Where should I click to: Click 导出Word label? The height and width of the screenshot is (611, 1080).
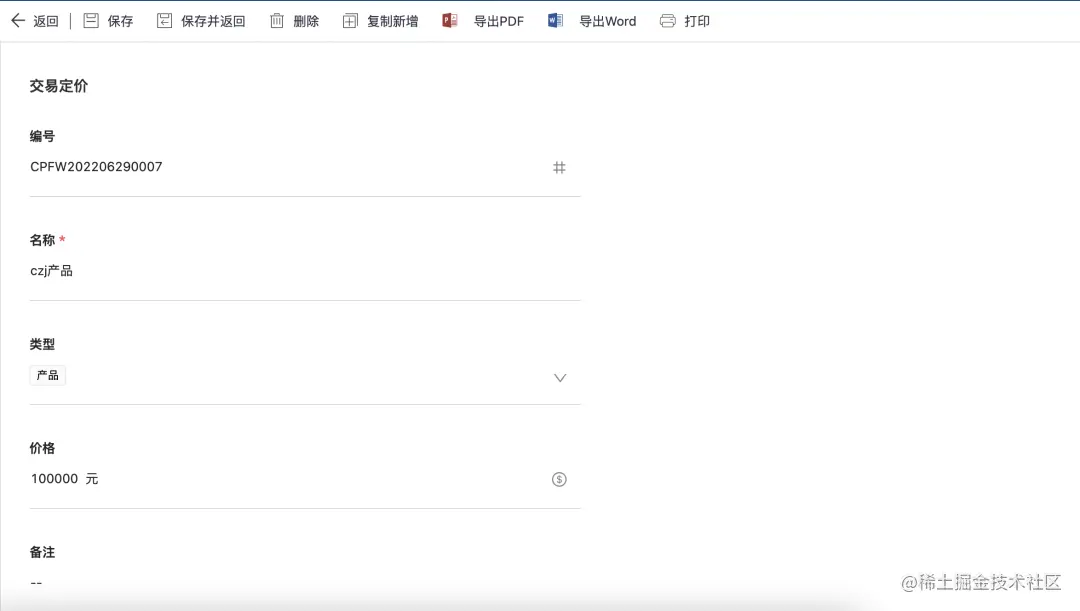tap(608, 21)
